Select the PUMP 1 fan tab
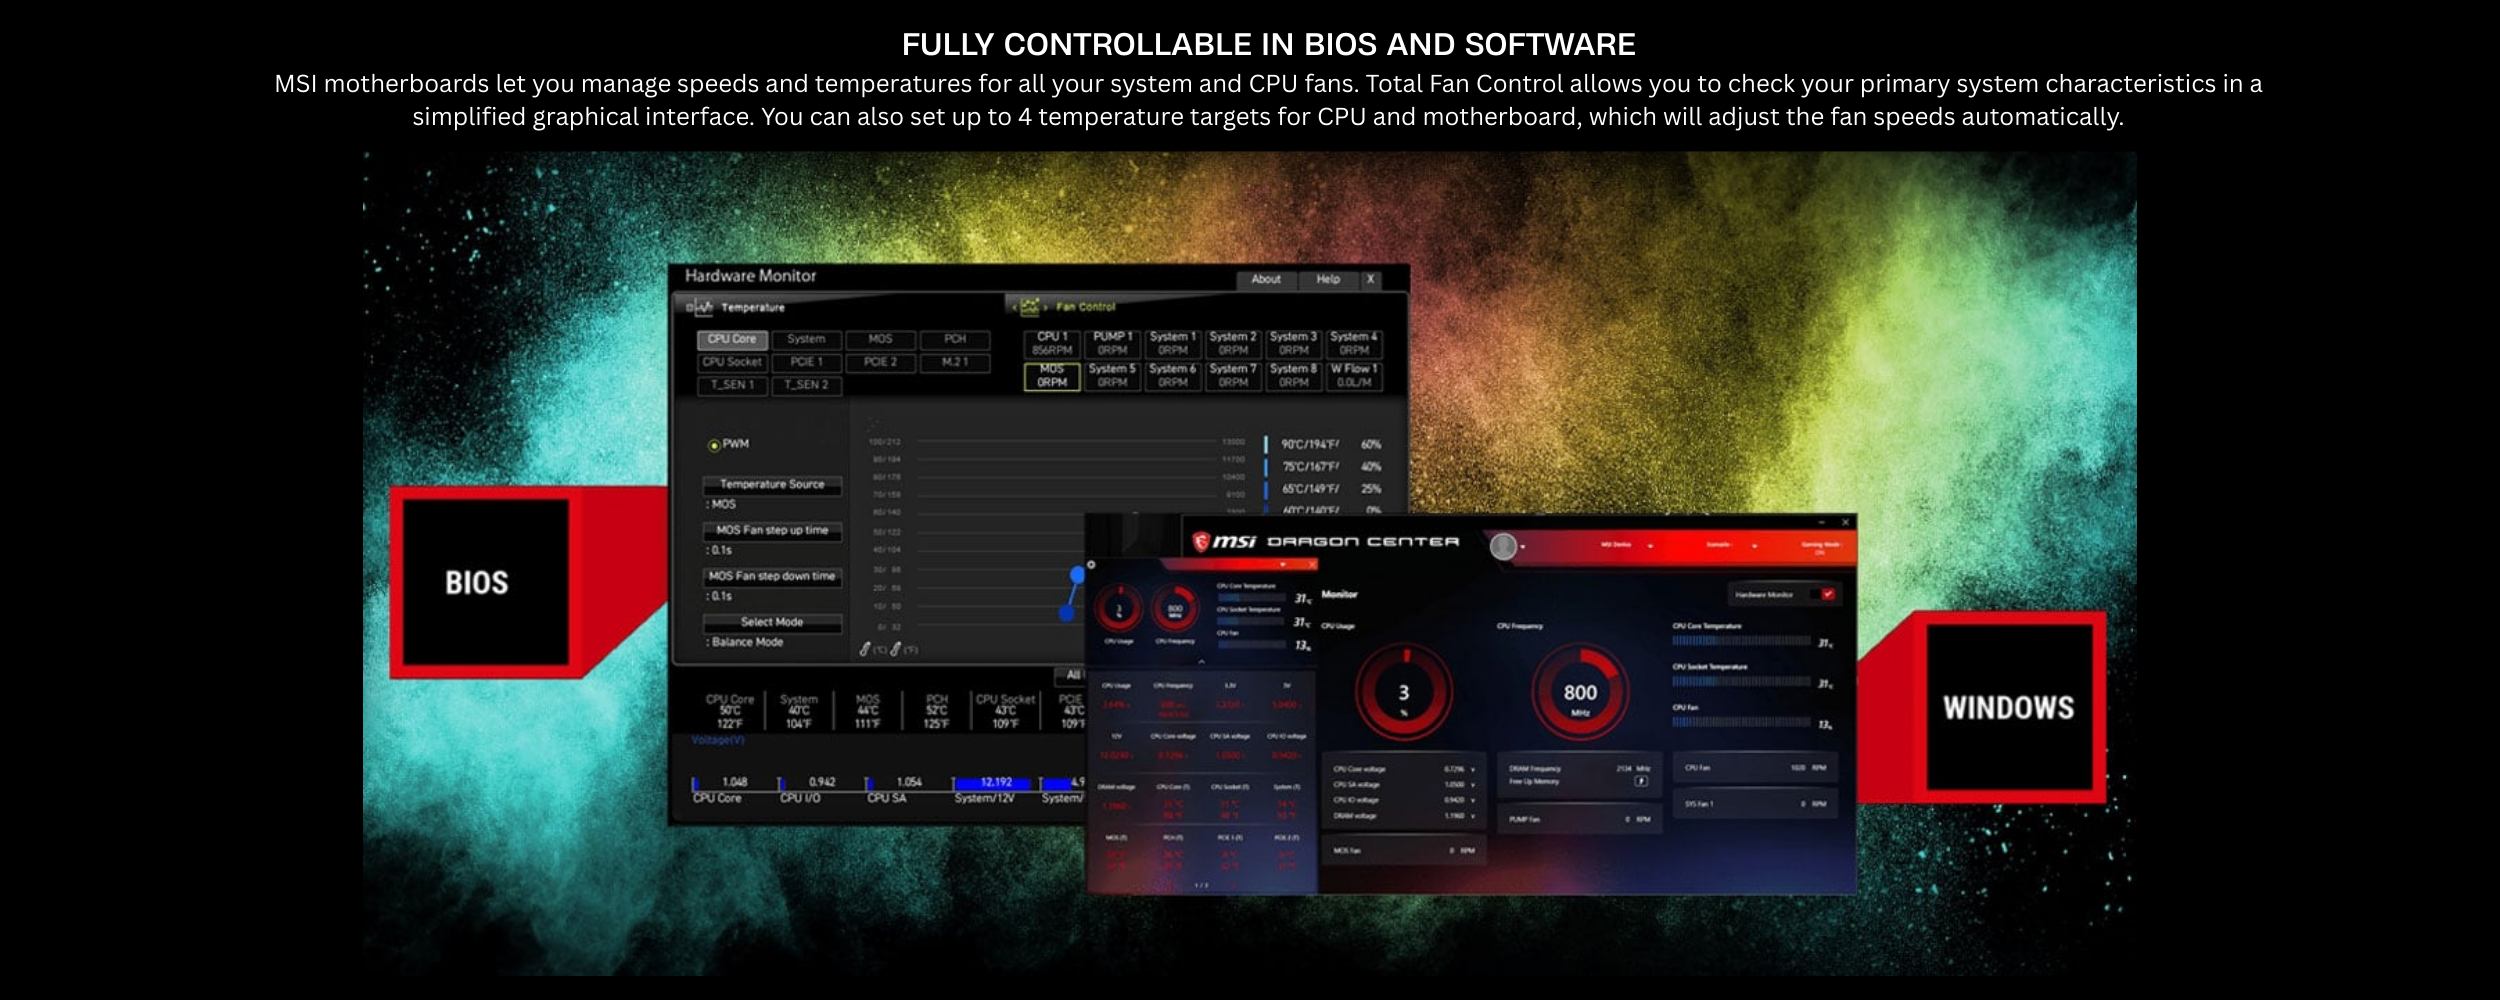The height and width of the screenshot is (1000, 2500). click(1113, 343)
